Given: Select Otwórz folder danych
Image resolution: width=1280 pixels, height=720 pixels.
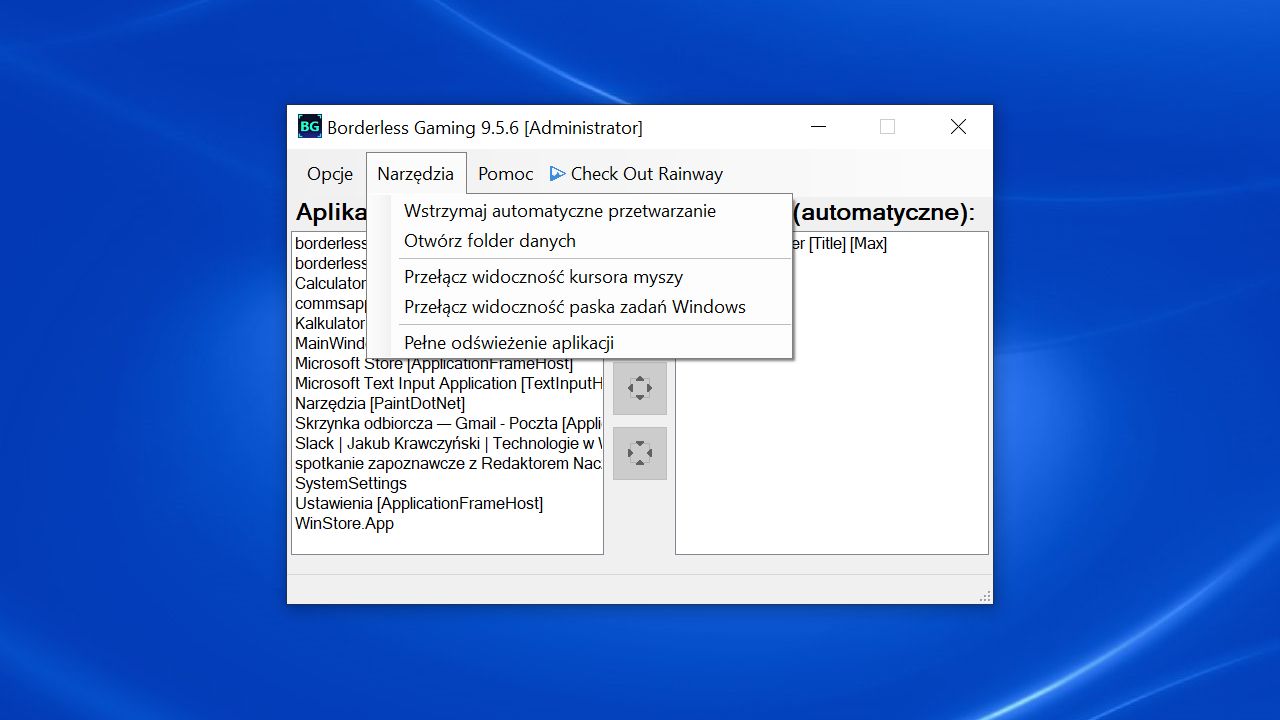Looking at the screenshot, I should (580, 241).
